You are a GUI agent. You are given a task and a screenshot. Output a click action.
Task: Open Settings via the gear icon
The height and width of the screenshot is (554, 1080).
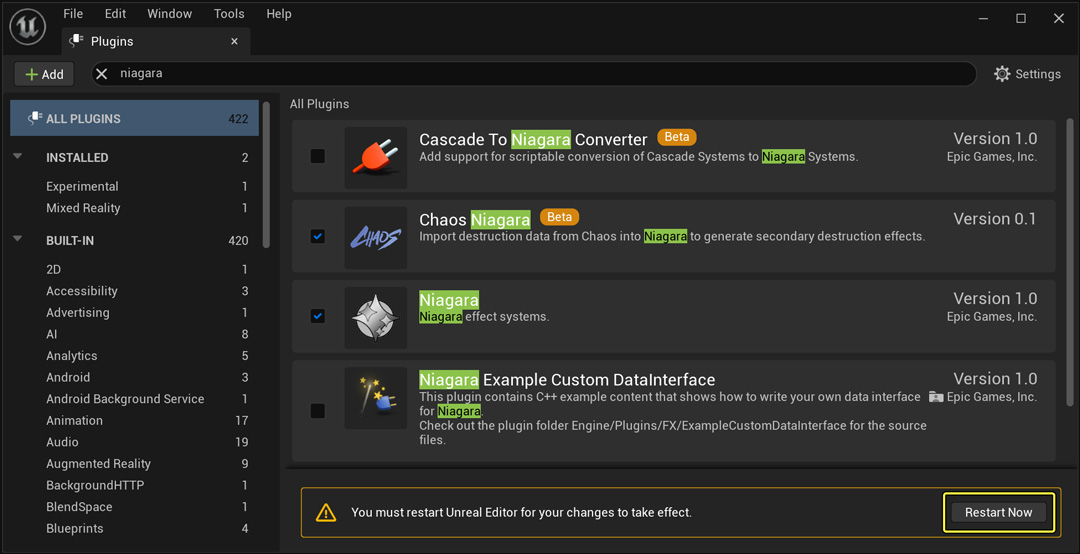click(1002, 74)
